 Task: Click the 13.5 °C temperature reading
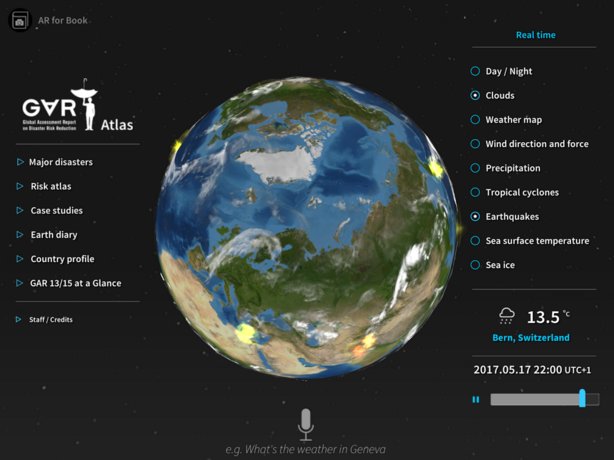point(548,317)
